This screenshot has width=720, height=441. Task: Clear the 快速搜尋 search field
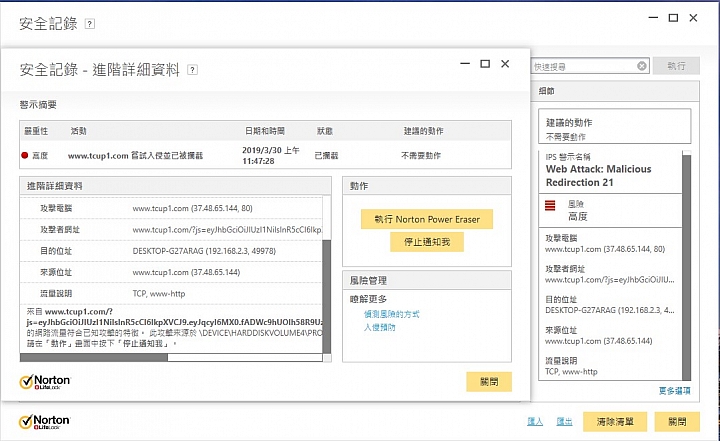point(642,66)
